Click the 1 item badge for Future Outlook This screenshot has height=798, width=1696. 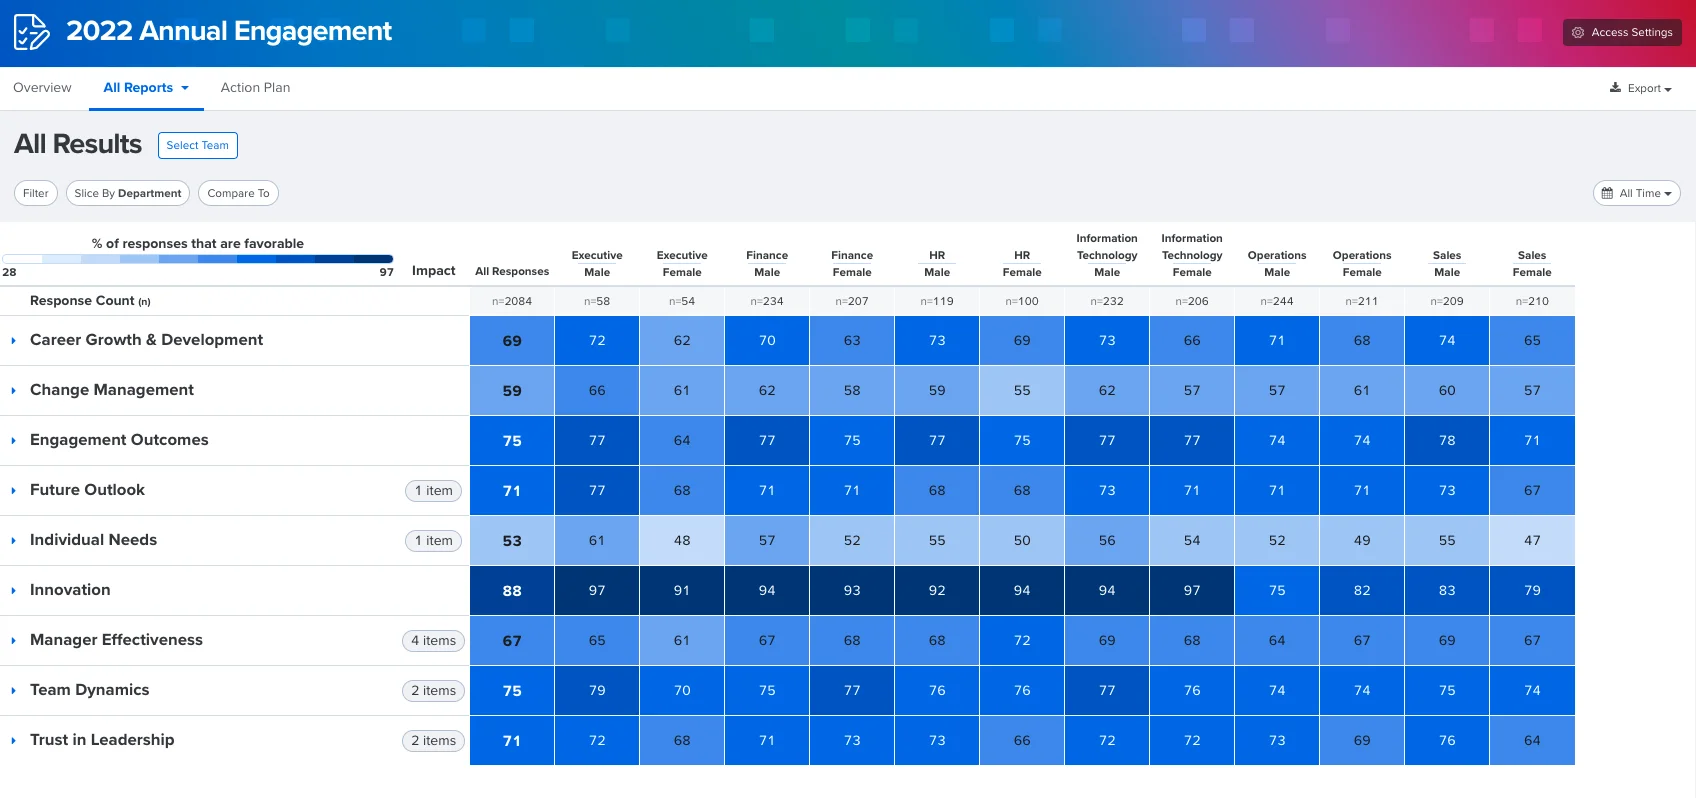pyautogui.click(x=433, y=491)
